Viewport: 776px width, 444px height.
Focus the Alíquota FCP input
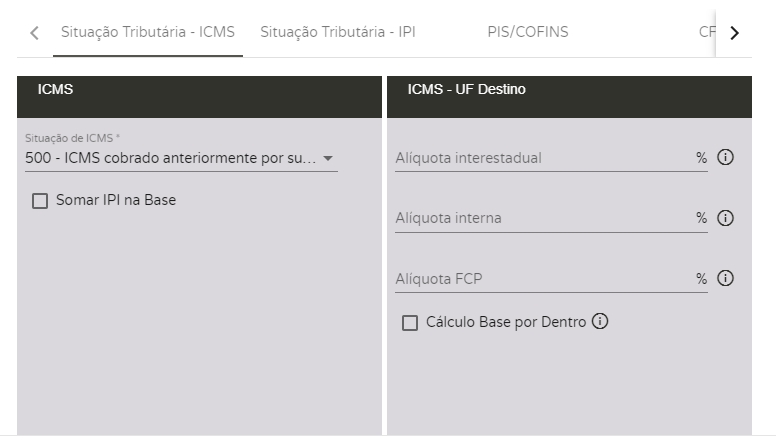coord(540,278)
